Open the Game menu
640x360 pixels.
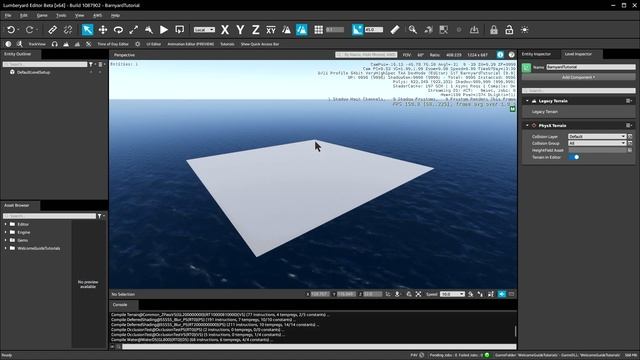coord(42,16)
